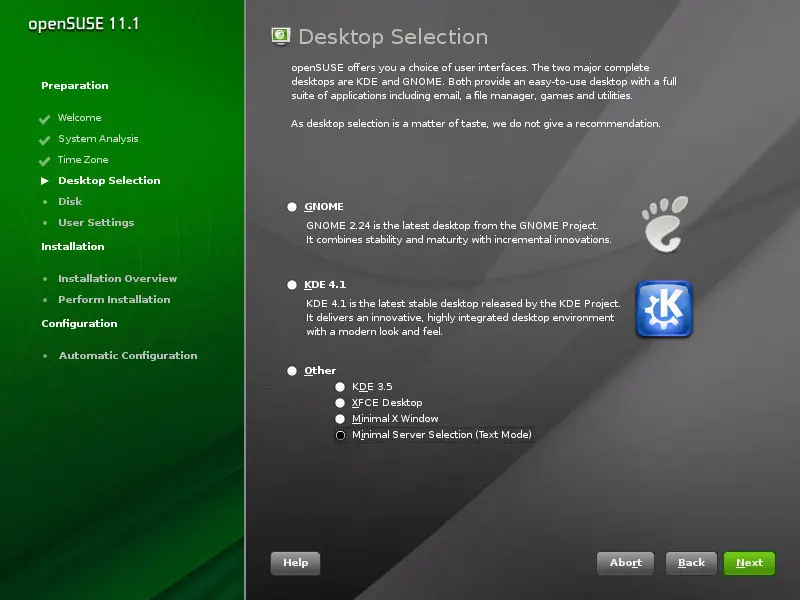Image resolution: width=800 pixels, height=600 pixels.
Task: Click the 'we do not give a recommendation' line
Action: click(476, 123)
